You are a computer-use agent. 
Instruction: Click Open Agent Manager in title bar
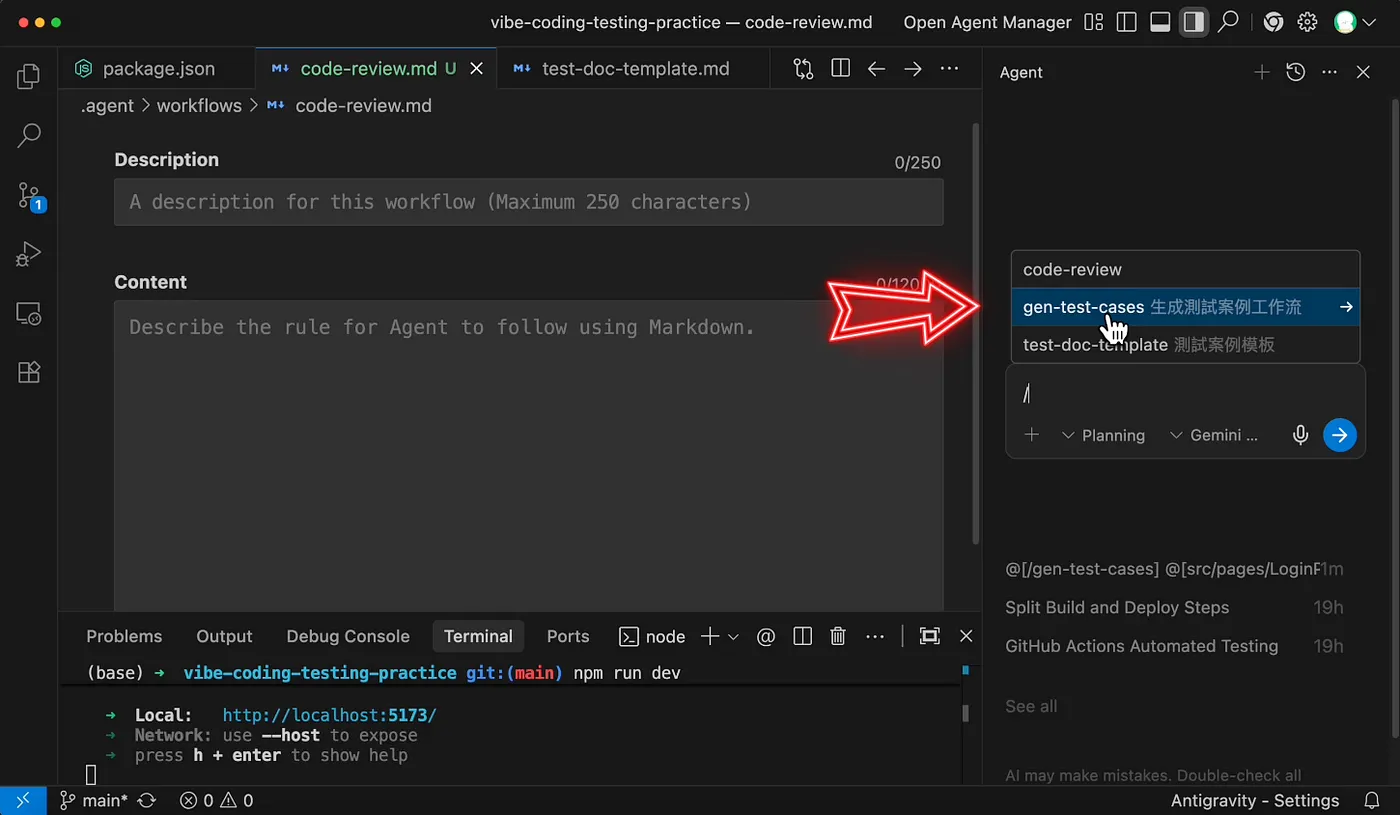tap(987, 22)
